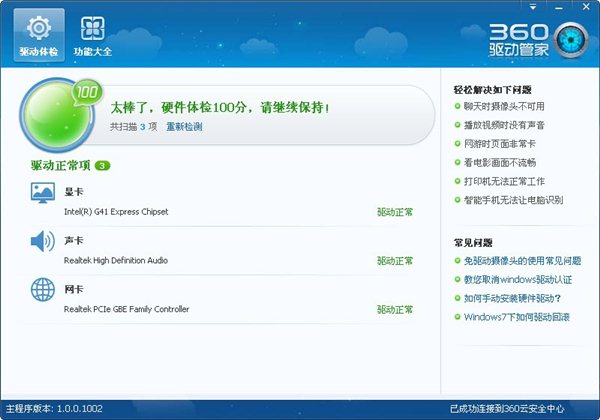Click the 网卡 label

(x=73, y=289)
